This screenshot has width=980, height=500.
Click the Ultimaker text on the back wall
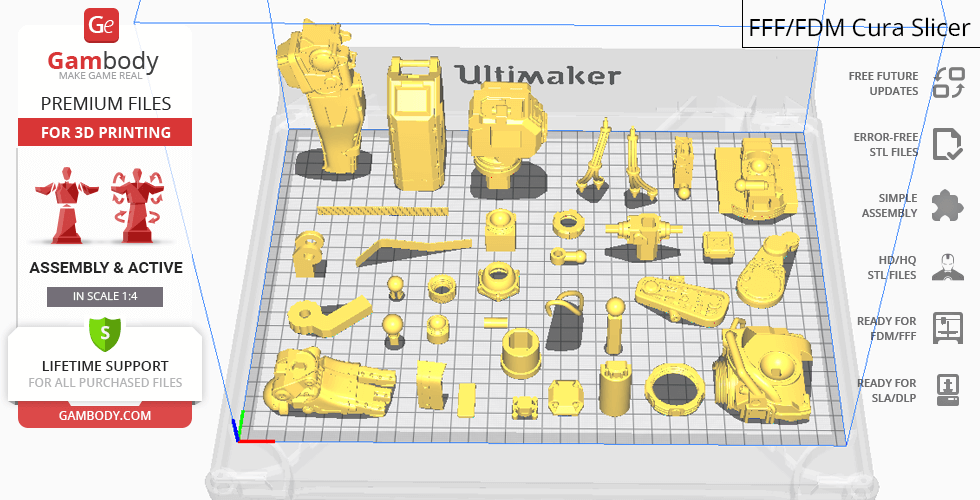pyautogui.click(x=538, y=75)
